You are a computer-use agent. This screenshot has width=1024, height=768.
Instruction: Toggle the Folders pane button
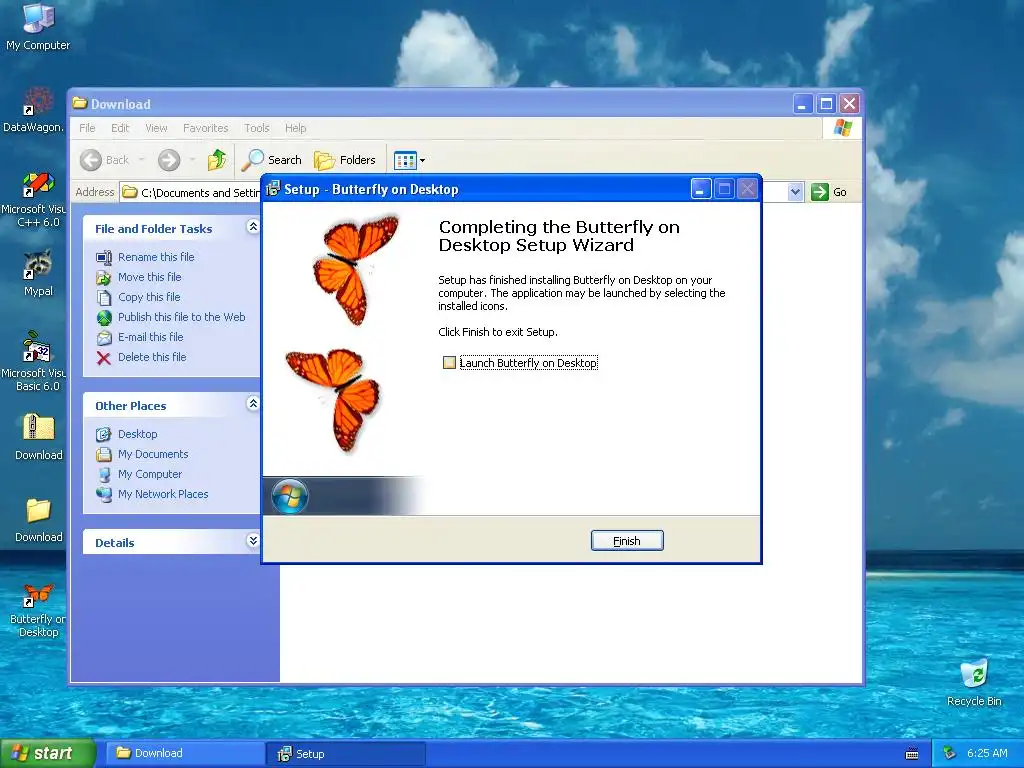[x=345, y=160]
